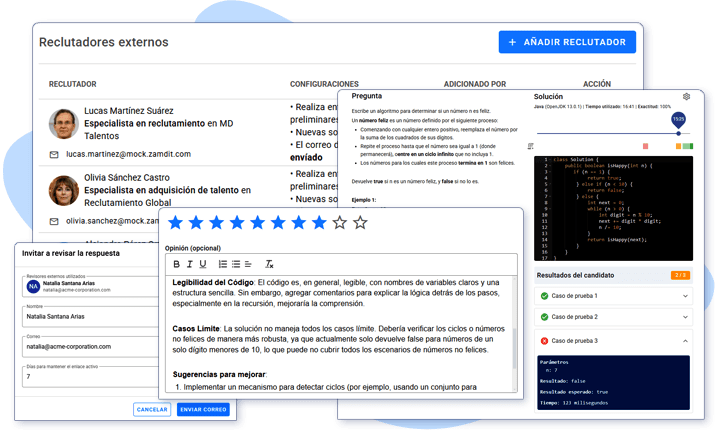This screenshot has width=720, height=430.
Task: Click the timeline slider handle at 15:25
Action: [x=679, y=133]
